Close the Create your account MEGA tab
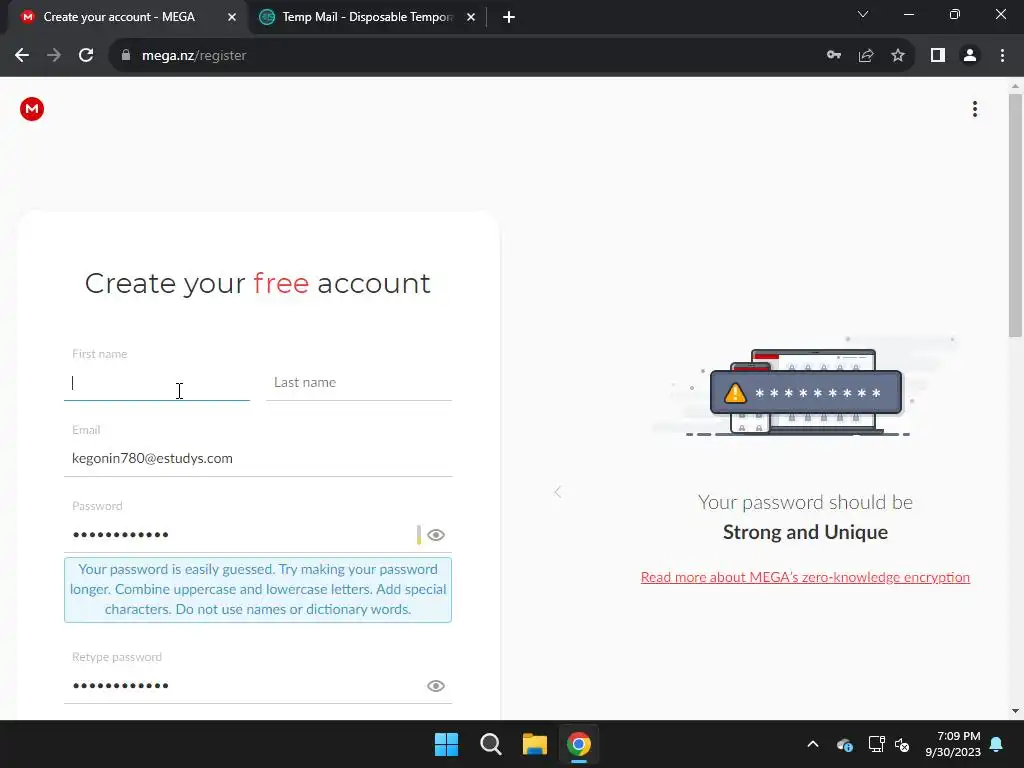The image size is (1024, 768). pos(232,17)
